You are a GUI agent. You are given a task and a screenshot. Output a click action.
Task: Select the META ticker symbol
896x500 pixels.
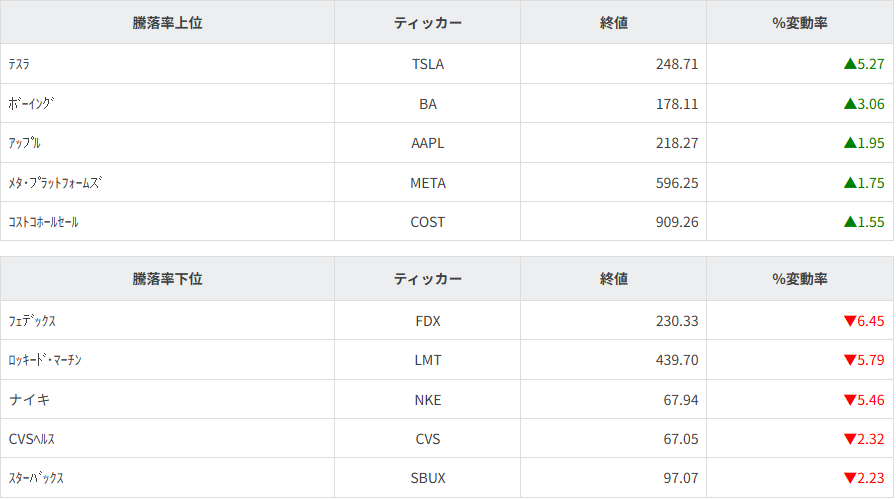(428, 183)
